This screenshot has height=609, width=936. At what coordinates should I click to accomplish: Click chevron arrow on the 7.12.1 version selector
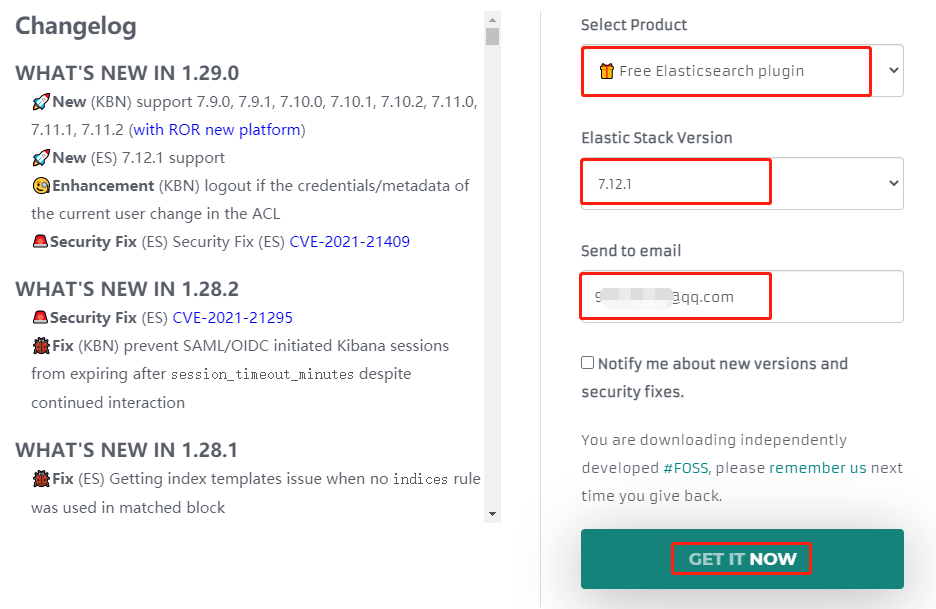coord(893,183)
